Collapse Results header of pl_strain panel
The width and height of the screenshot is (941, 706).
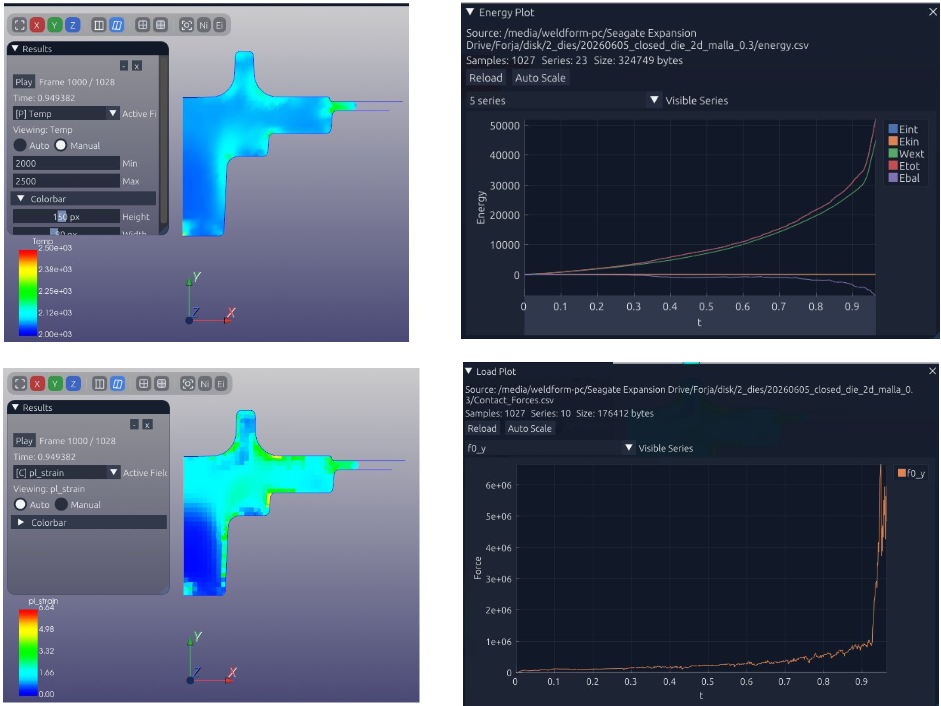click(x=16, y=407)
